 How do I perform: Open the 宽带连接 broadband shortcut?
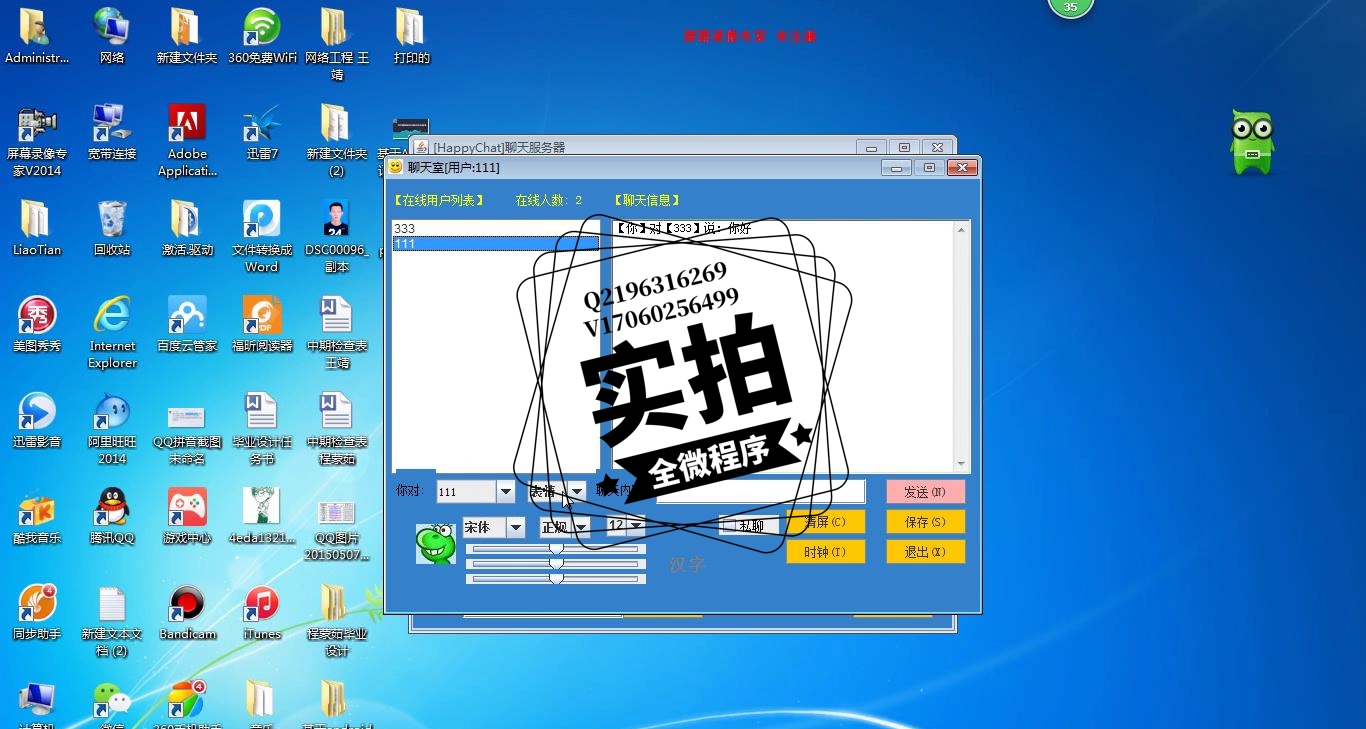112,132
